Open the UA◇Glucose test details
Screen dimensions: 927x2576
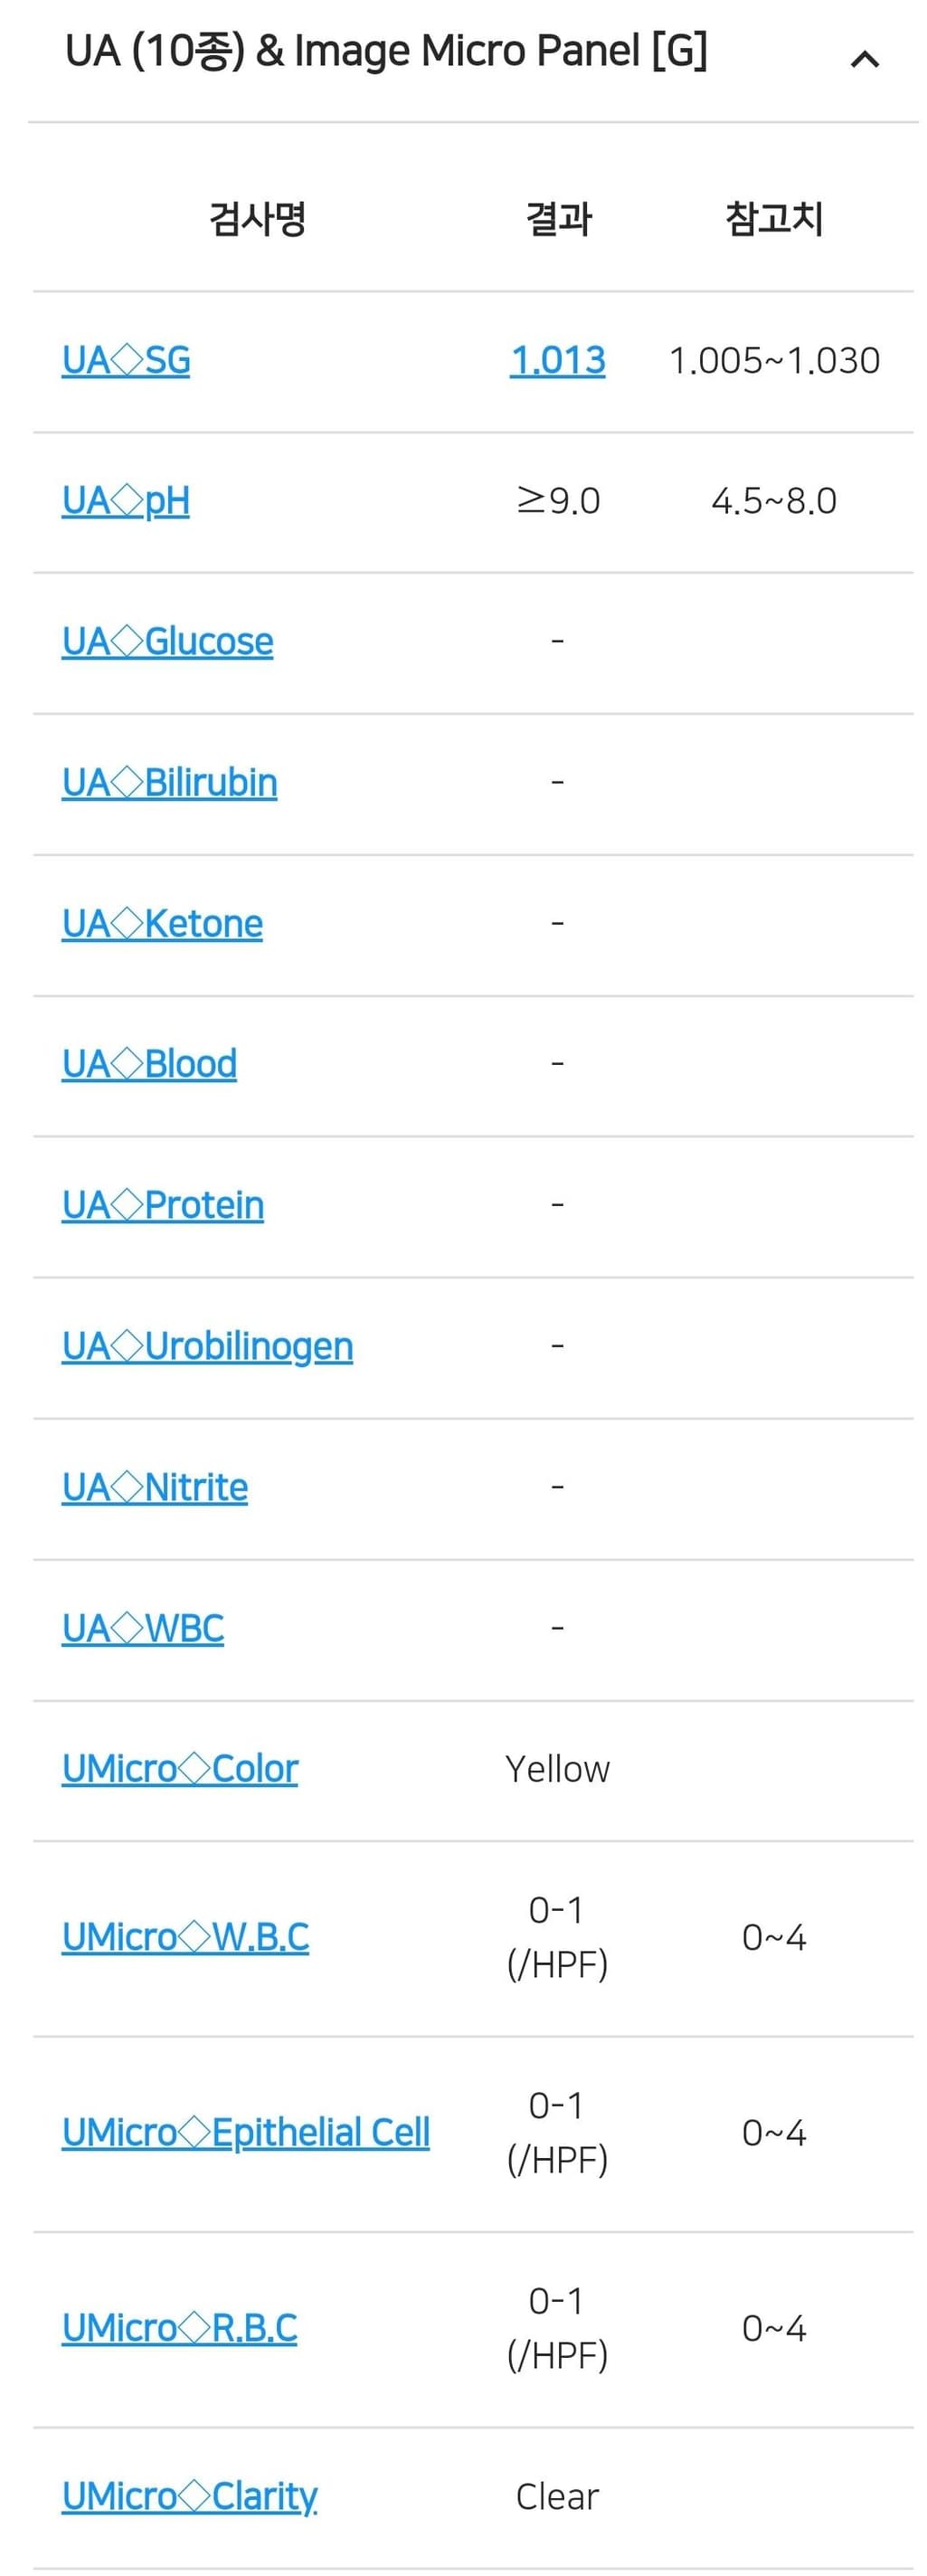(167, 642)
